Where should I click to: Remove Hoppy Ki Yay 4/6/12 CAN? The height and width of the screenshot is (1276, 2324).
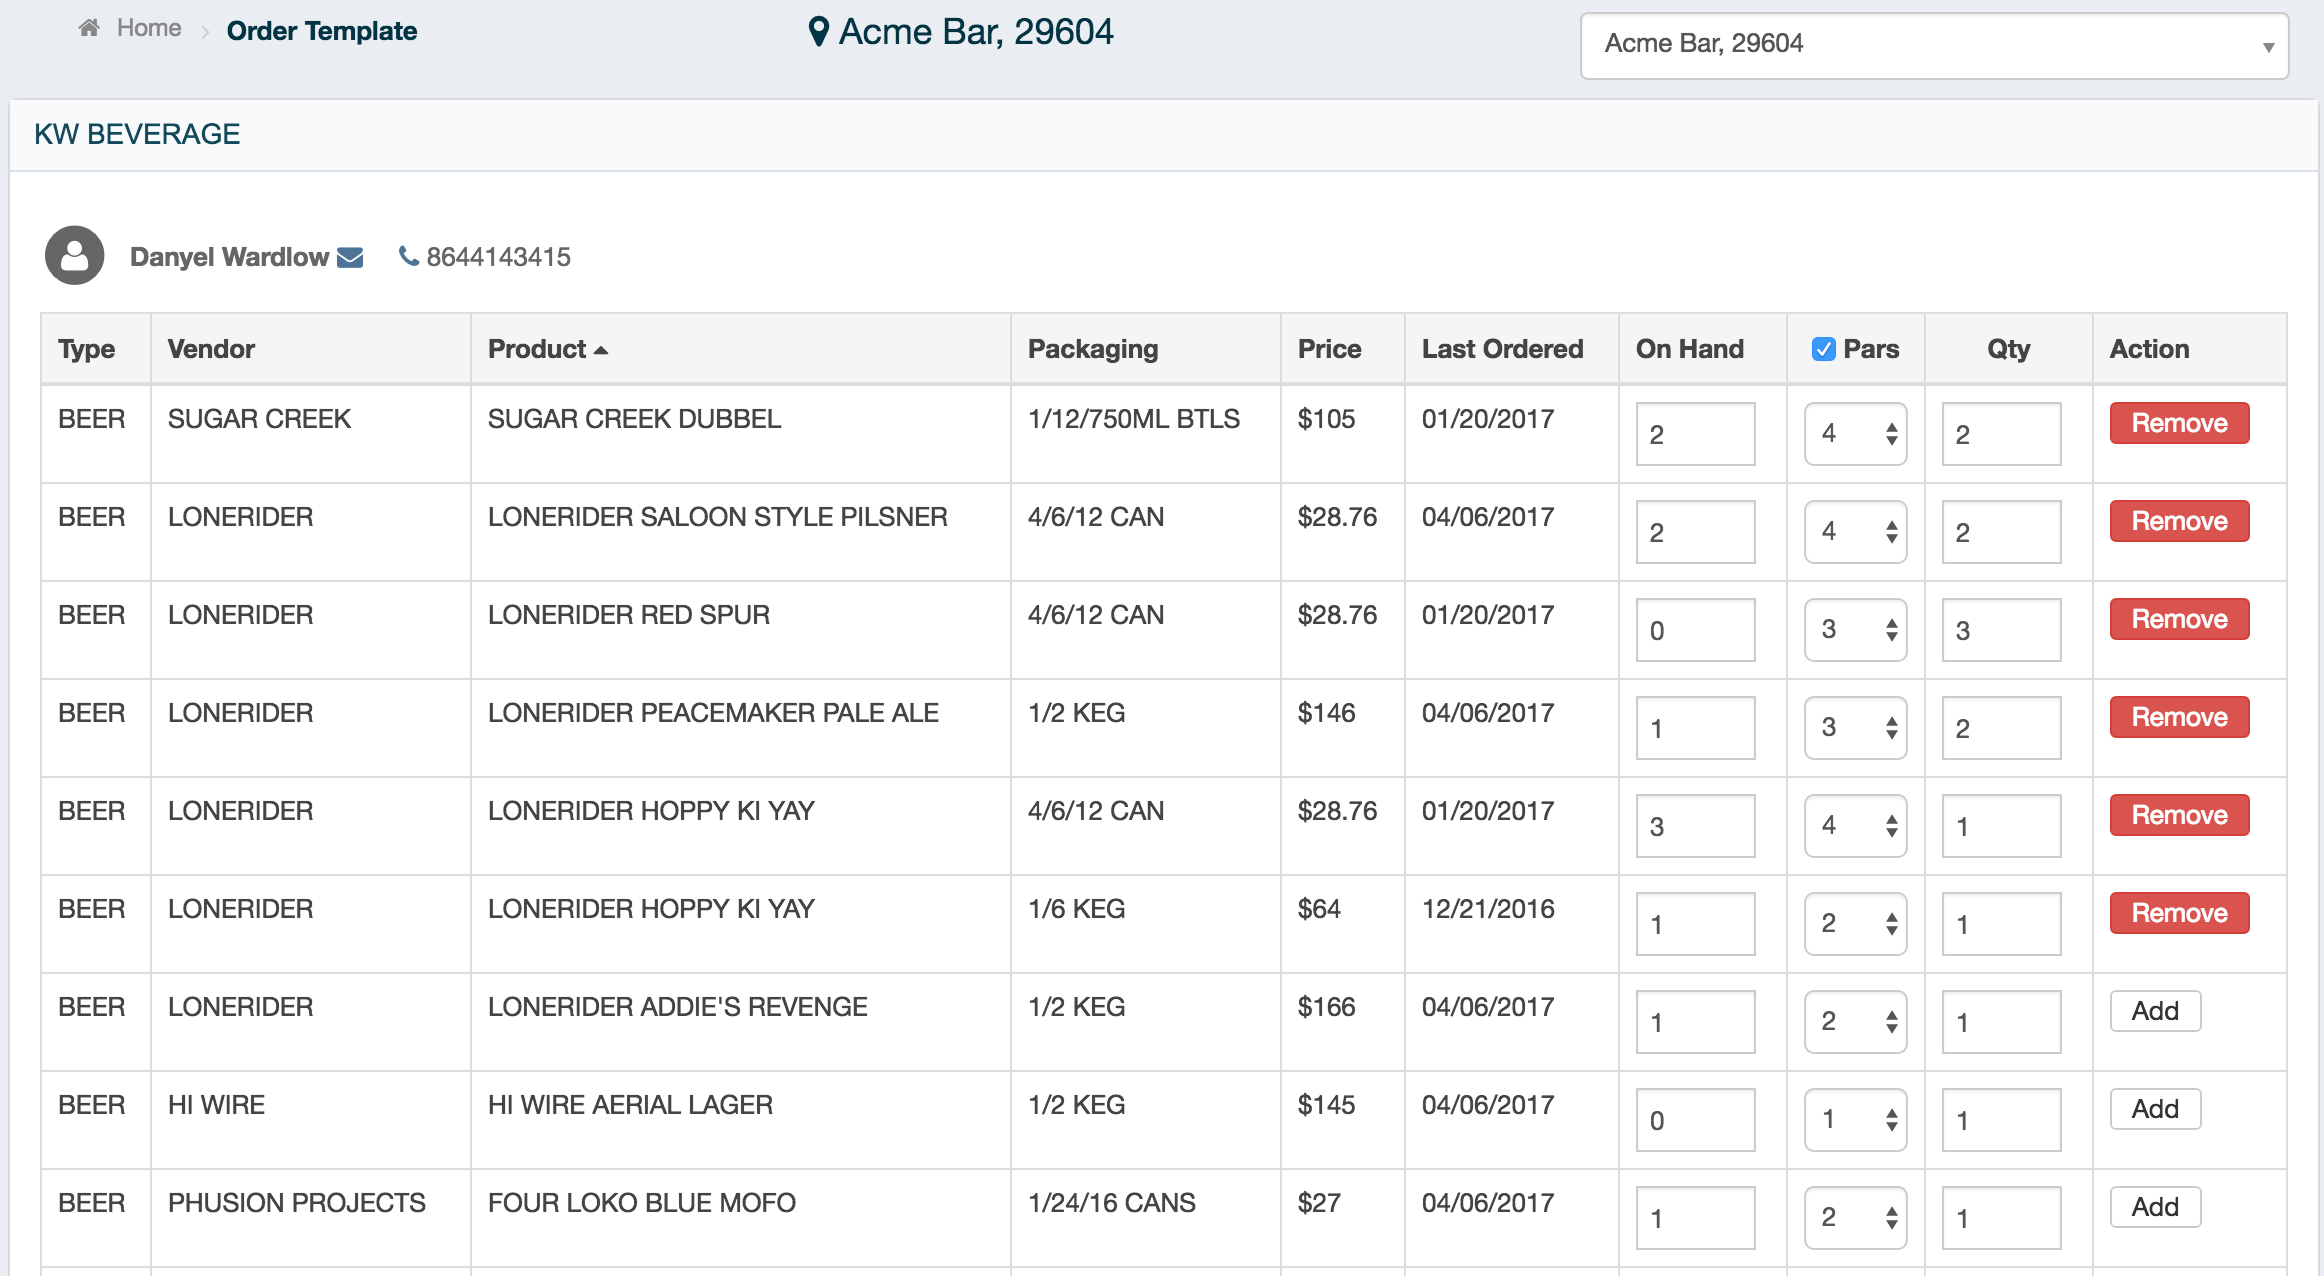click(x=2179, y=815)
